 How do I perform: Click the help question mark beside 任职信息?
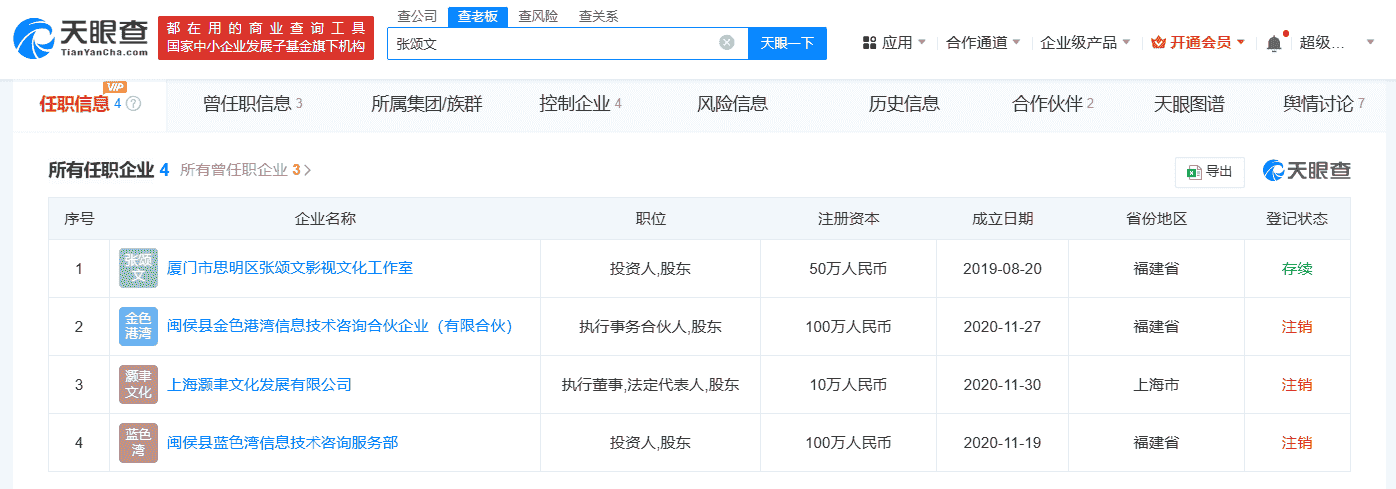coord(134,104)
